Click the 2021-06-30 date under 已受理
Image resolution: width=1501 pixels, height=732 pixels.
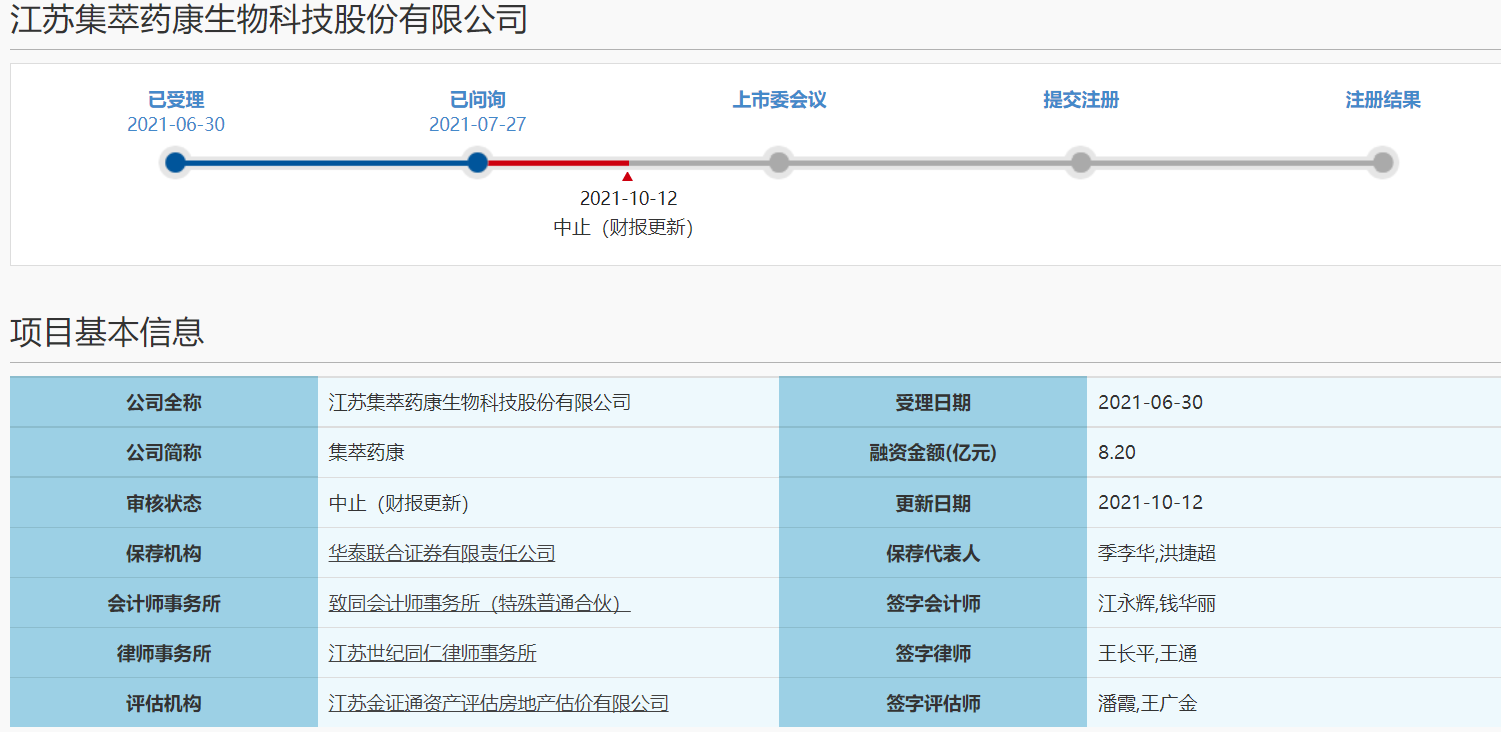click(x=176, y=125)
